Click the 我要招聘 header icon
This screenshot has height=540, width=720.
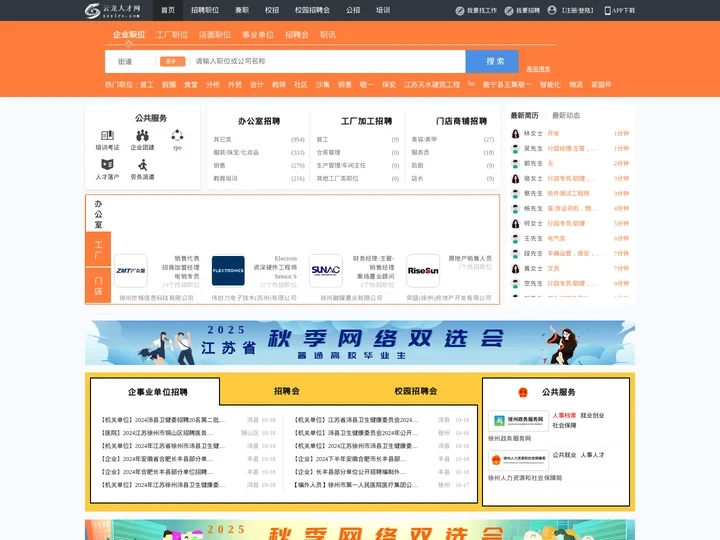click(509, 11)
